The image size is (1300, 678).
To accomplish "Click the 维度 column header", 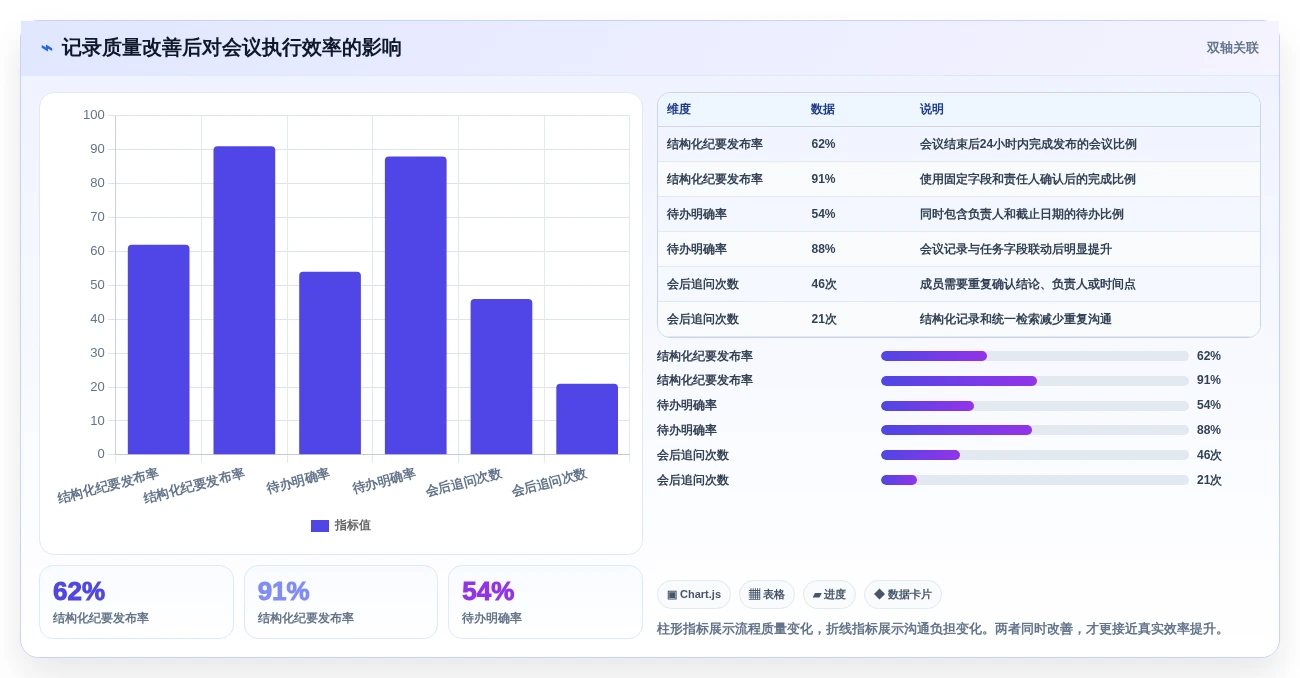I will 679,110.
